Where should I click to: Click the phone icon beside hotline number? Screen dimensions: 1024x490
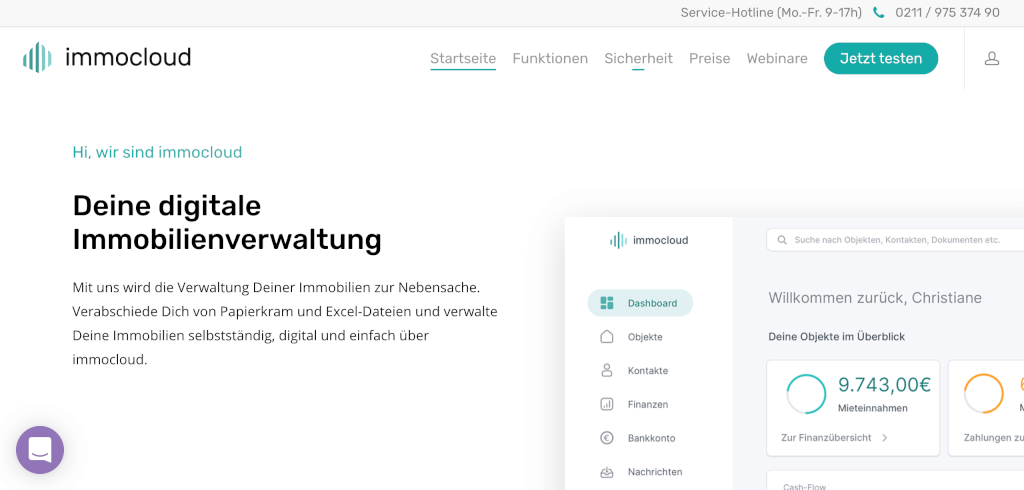point(879,12)
